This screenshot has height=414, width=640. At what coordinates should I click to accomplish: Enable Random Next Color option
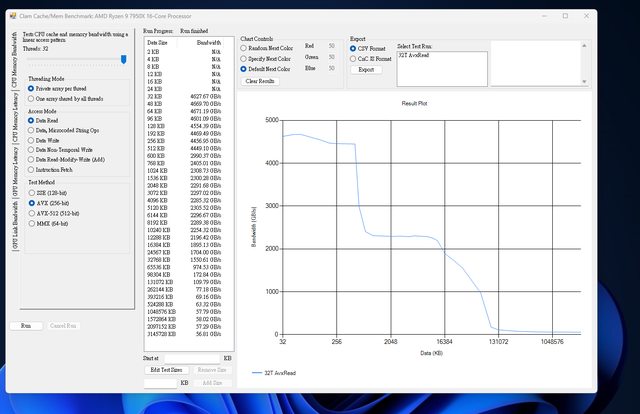[244, 47]
